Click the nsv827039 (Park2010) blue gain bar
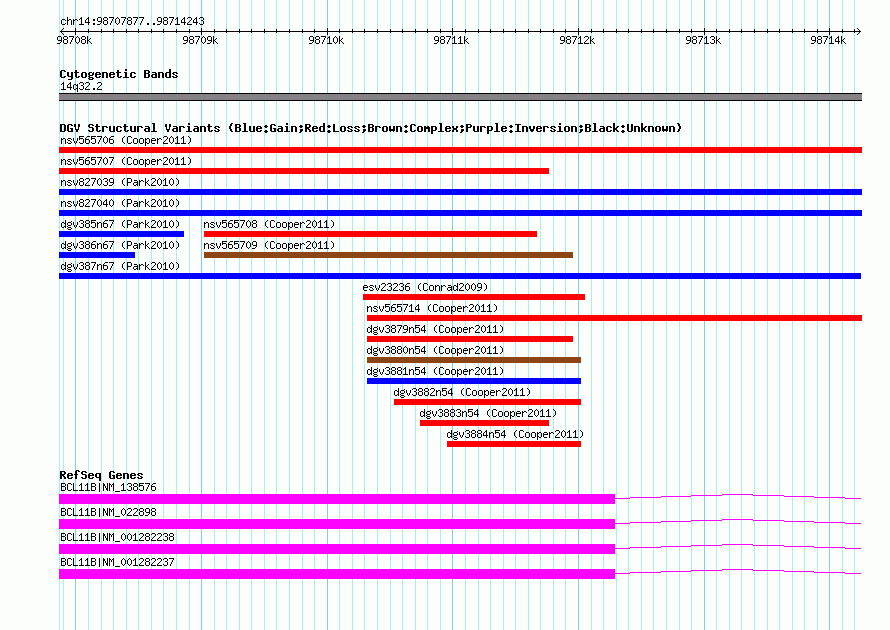The height and width of the screenshot is (630, 890). [460, 192]
